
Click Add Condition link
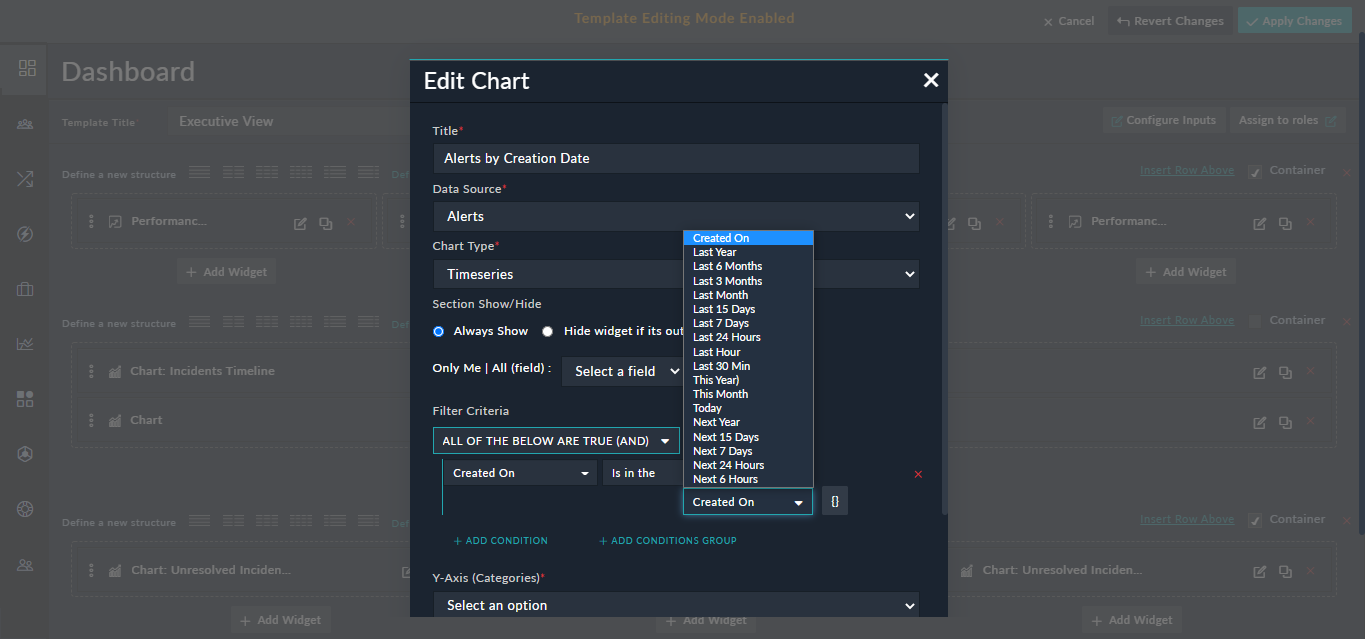(x=500, y=541)
